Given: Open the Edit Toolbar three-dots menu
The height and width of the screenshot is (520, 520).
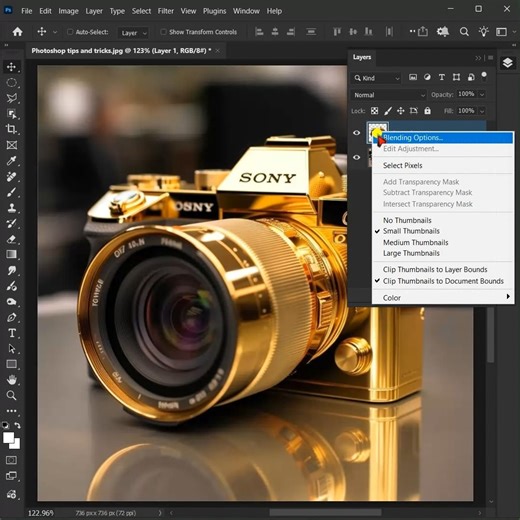Looking at the screenshot, I should [12, 411].
